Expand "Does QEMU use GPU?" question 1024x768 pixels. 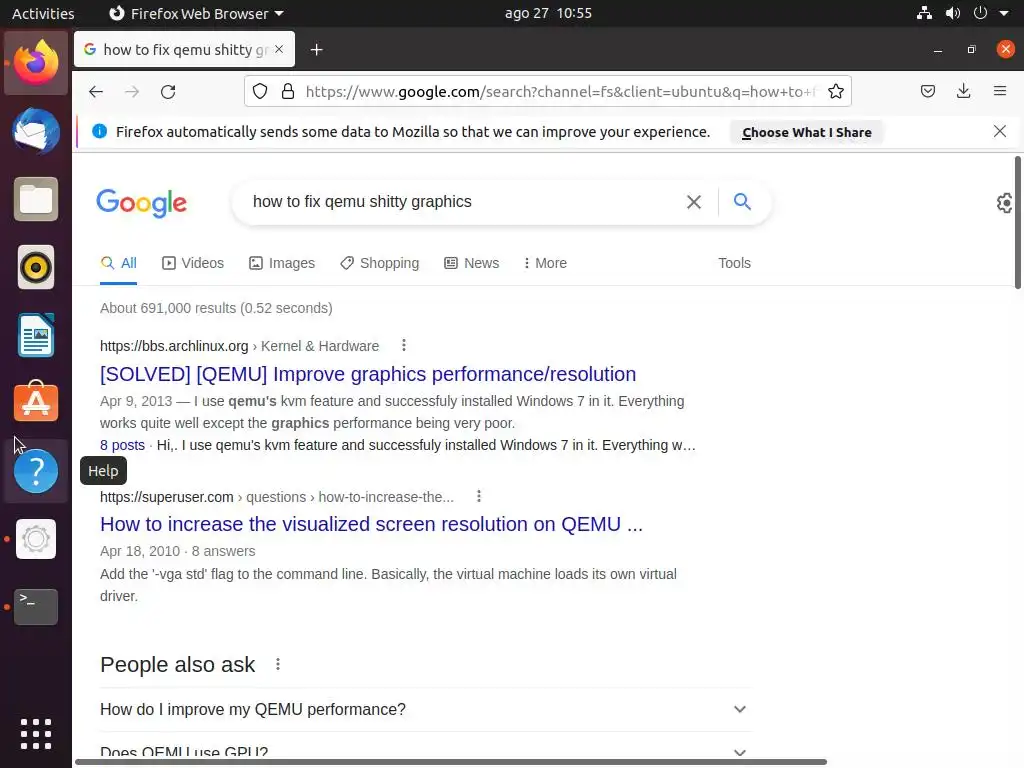[425, 751]
